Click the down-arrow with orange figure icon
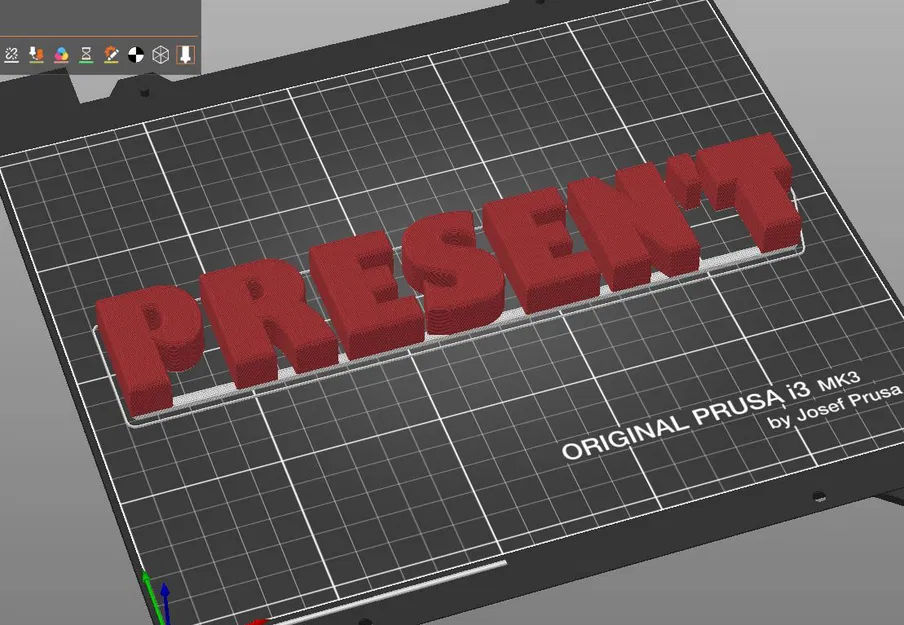Image resolution: width=904 pixels, height=625 pixels. coord(36,55)
